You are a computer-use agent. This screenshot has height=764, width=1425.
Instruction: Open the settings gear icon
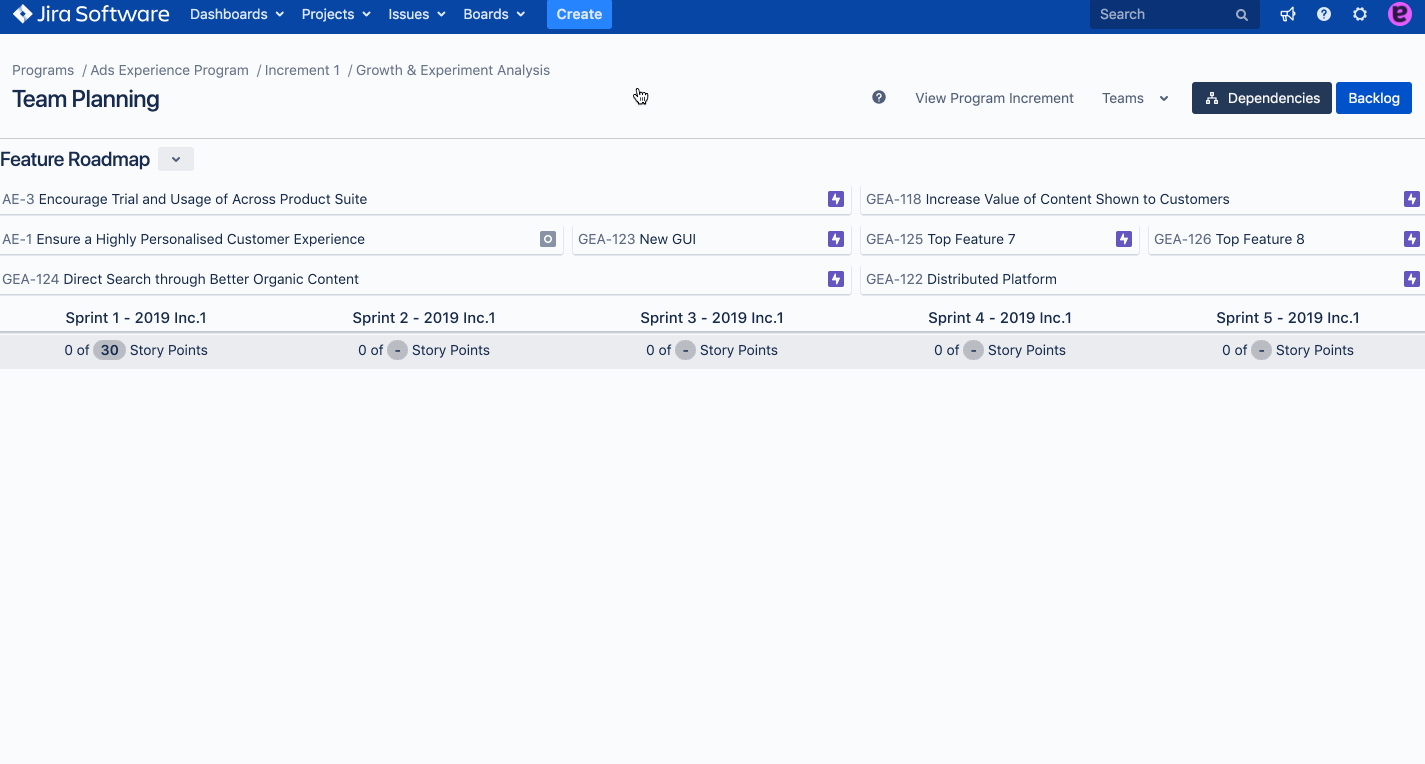1360,14
